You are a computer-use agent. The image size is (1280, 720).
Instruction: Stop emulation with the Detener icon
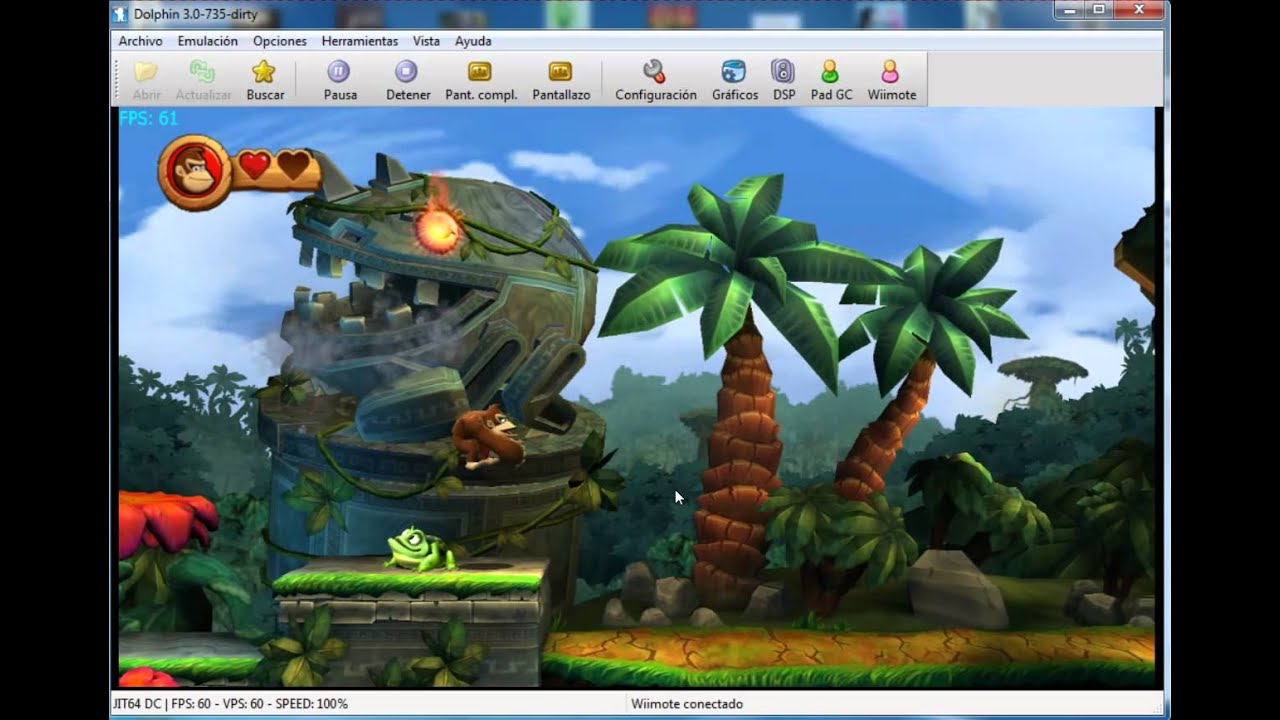[406, 72]
